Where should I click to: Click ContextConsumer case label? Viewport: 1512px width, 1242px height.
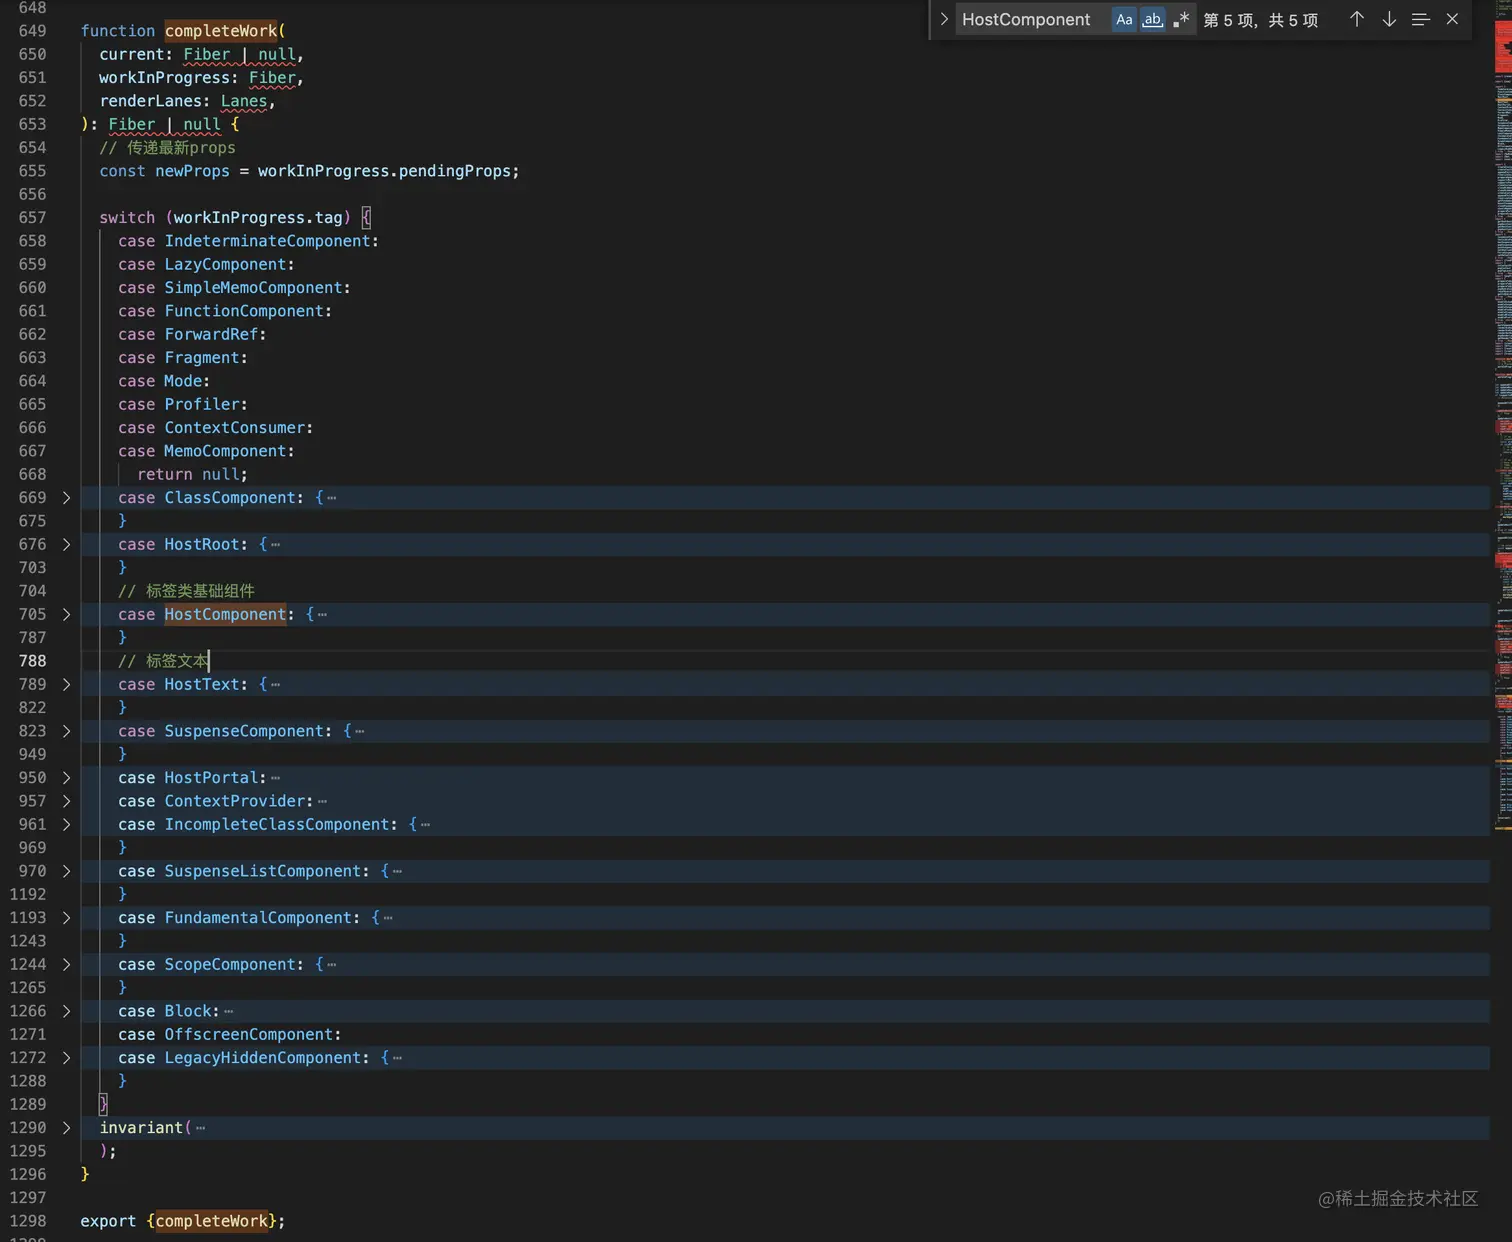[235, 428]
